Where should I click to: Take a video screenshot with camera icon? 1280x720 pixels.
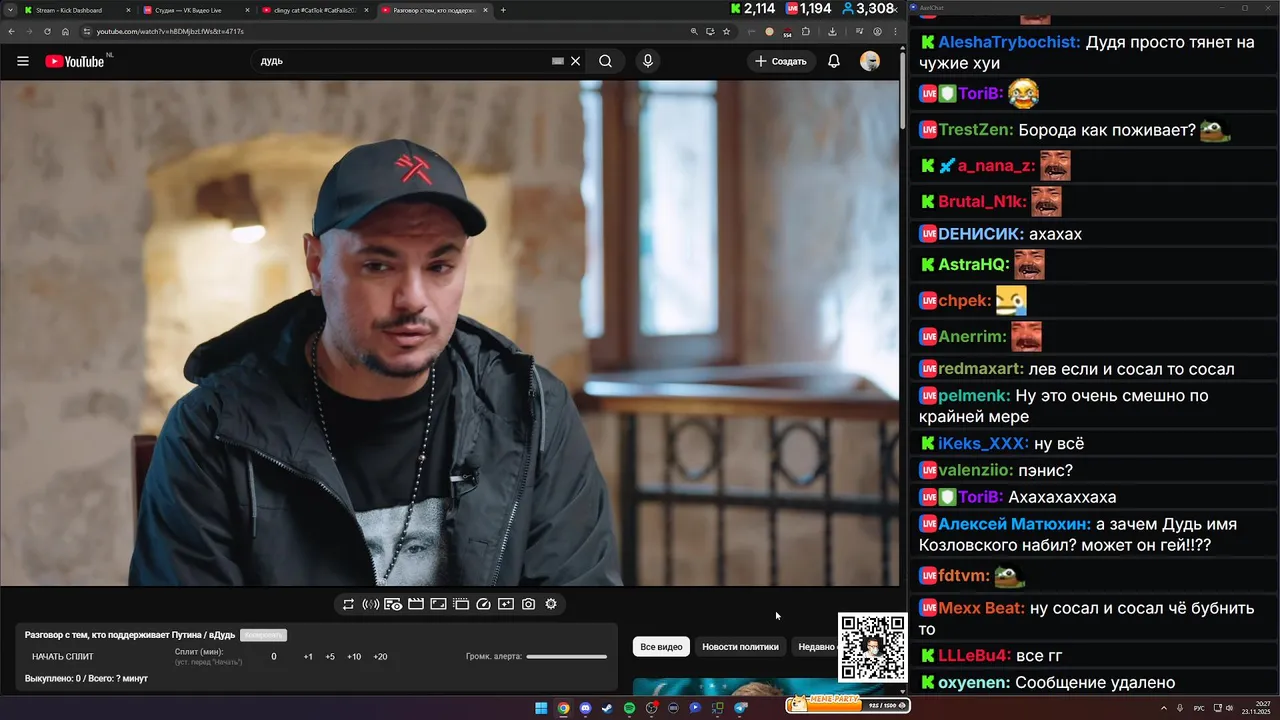click(528, 604)
